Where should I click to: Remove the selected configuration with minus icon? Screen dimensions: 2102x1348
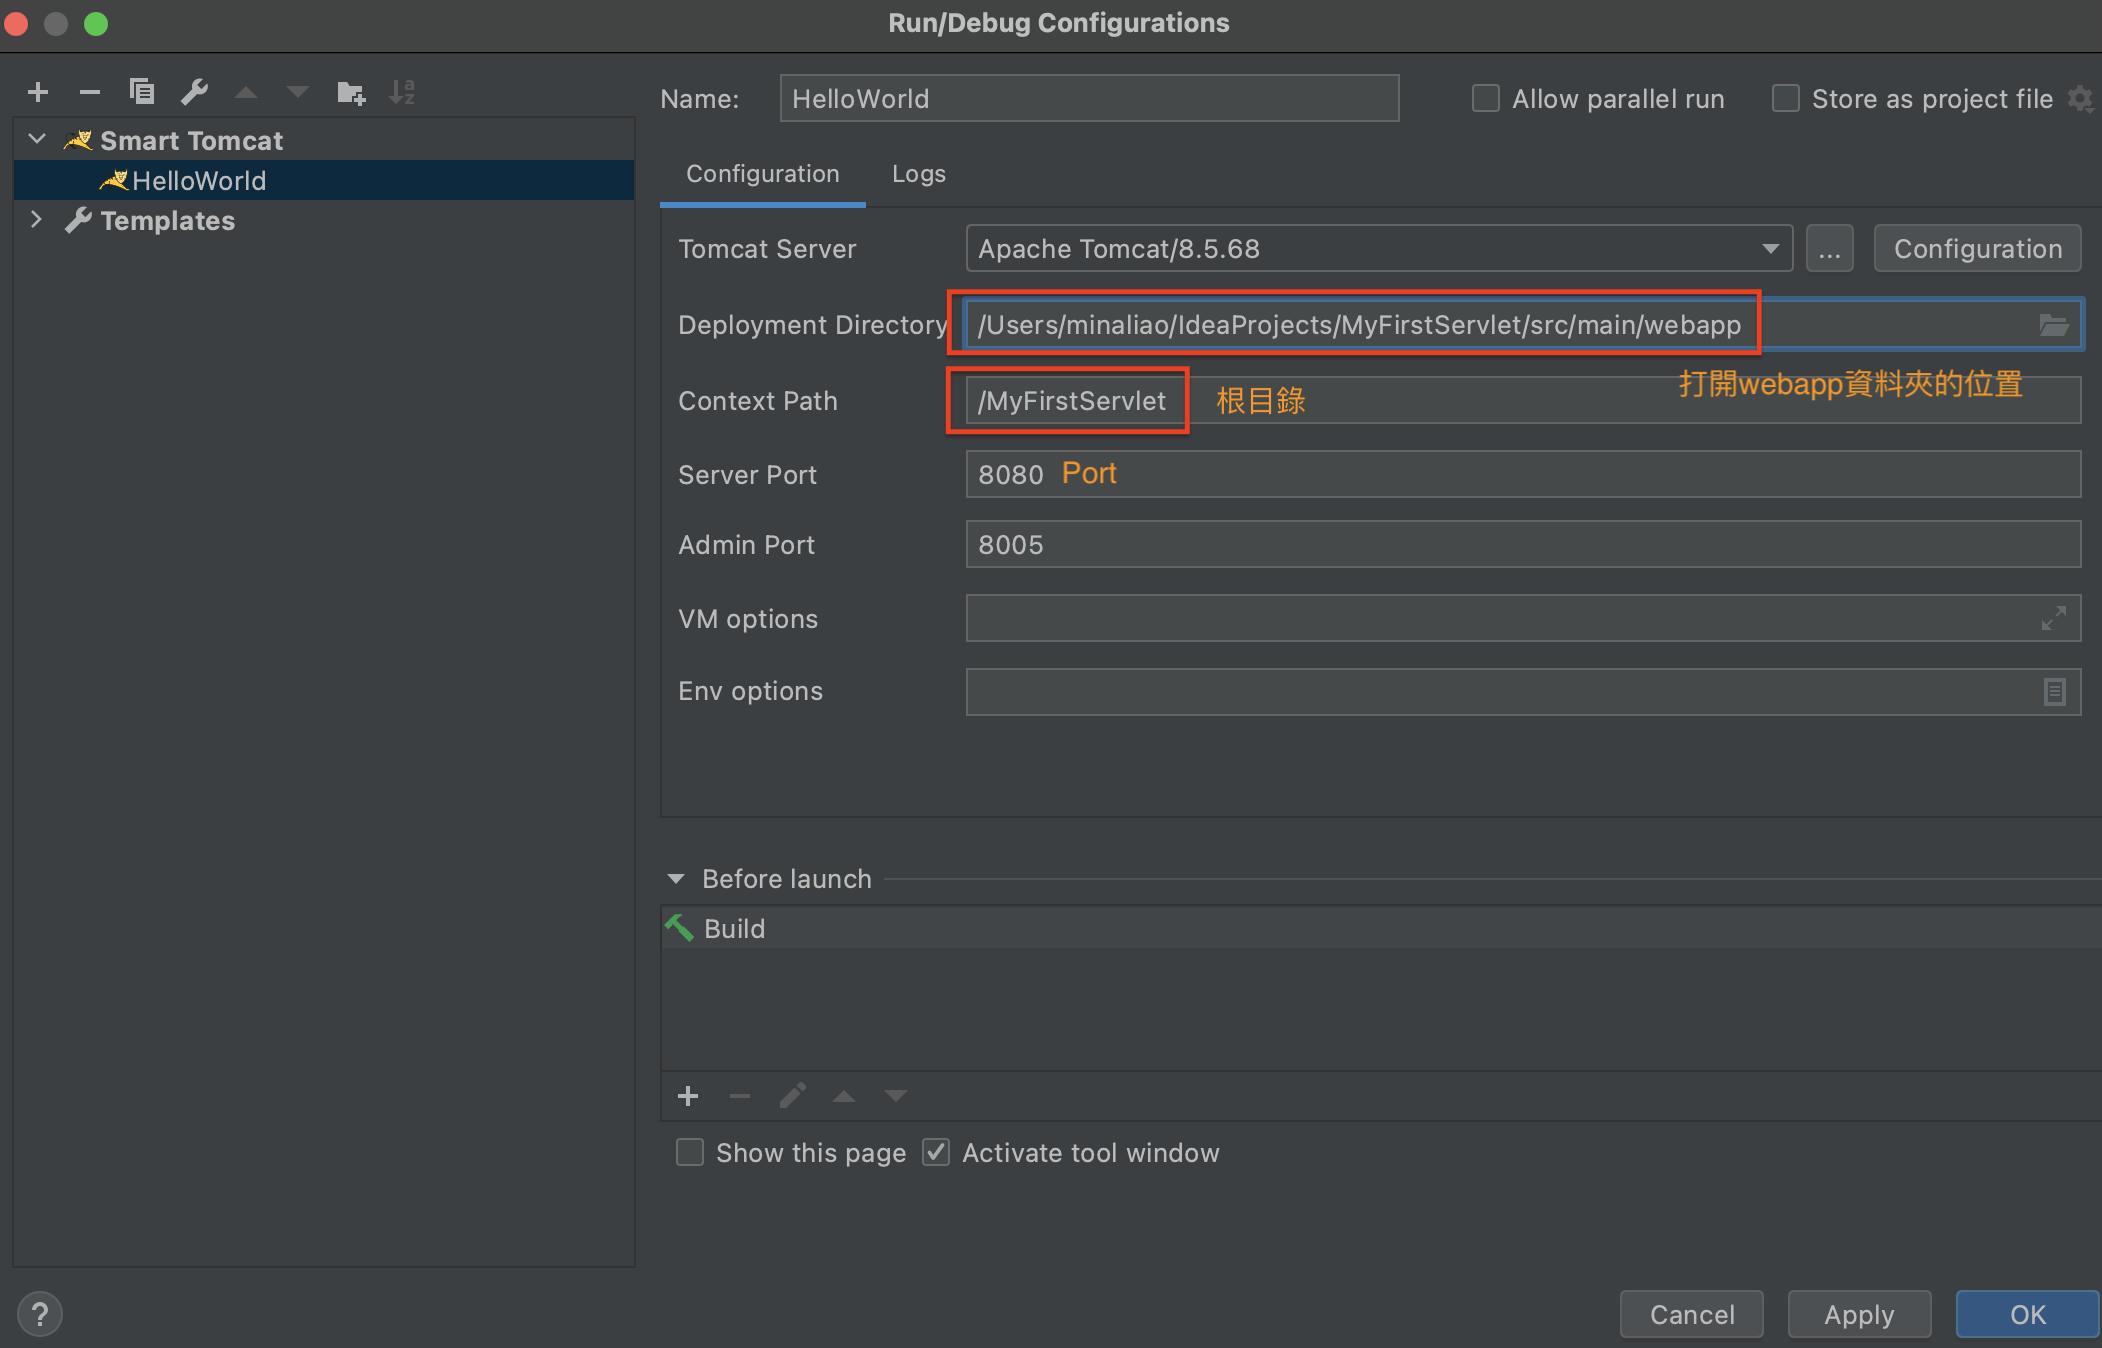pos(90,92)
